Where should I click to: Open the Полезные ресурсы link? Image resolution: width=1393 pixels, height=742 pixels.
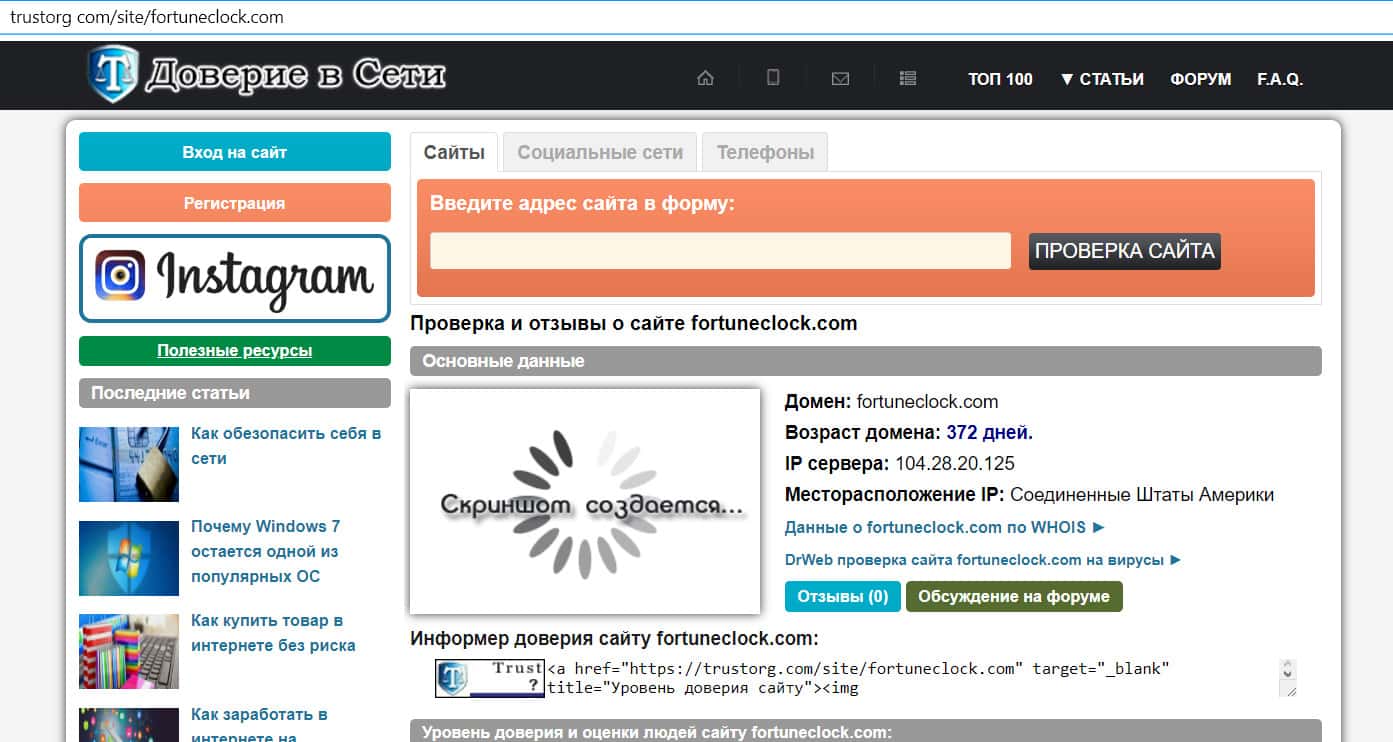(x=235, y=351)
